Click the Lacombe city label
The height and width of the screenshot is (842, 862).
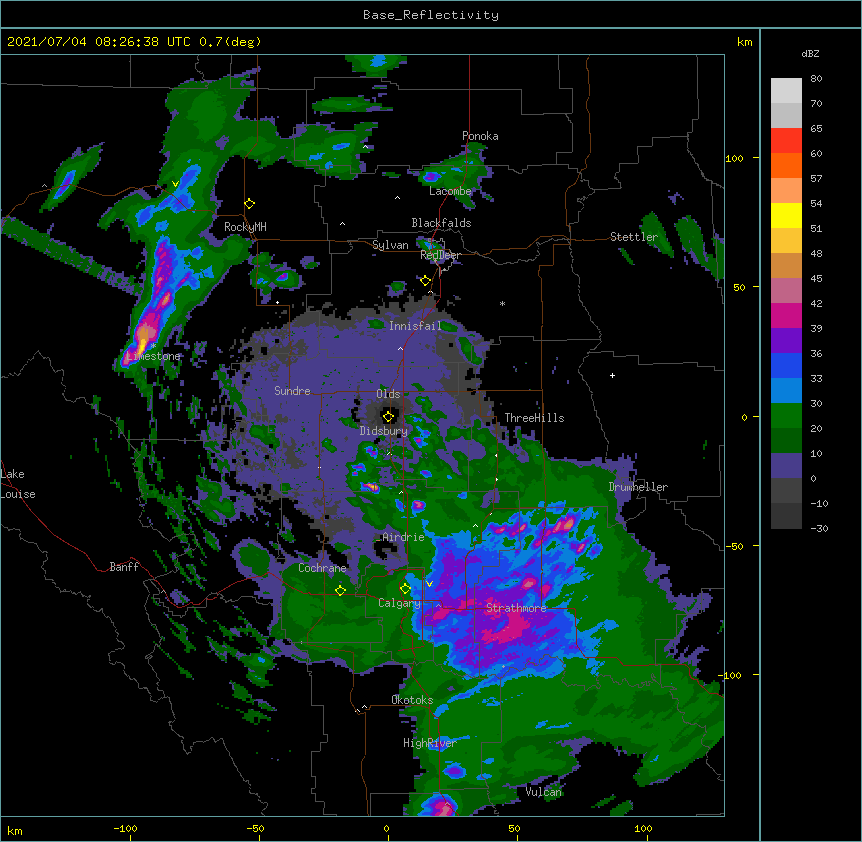coord(450,191)
